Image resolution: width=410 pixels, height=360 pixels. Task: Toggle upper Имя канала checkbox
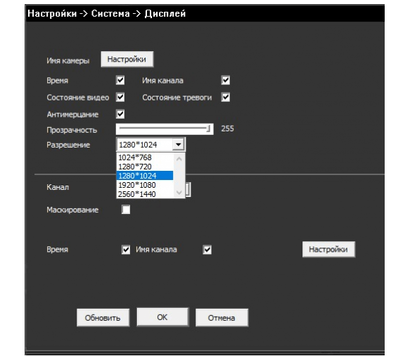[x=226, y=80]
